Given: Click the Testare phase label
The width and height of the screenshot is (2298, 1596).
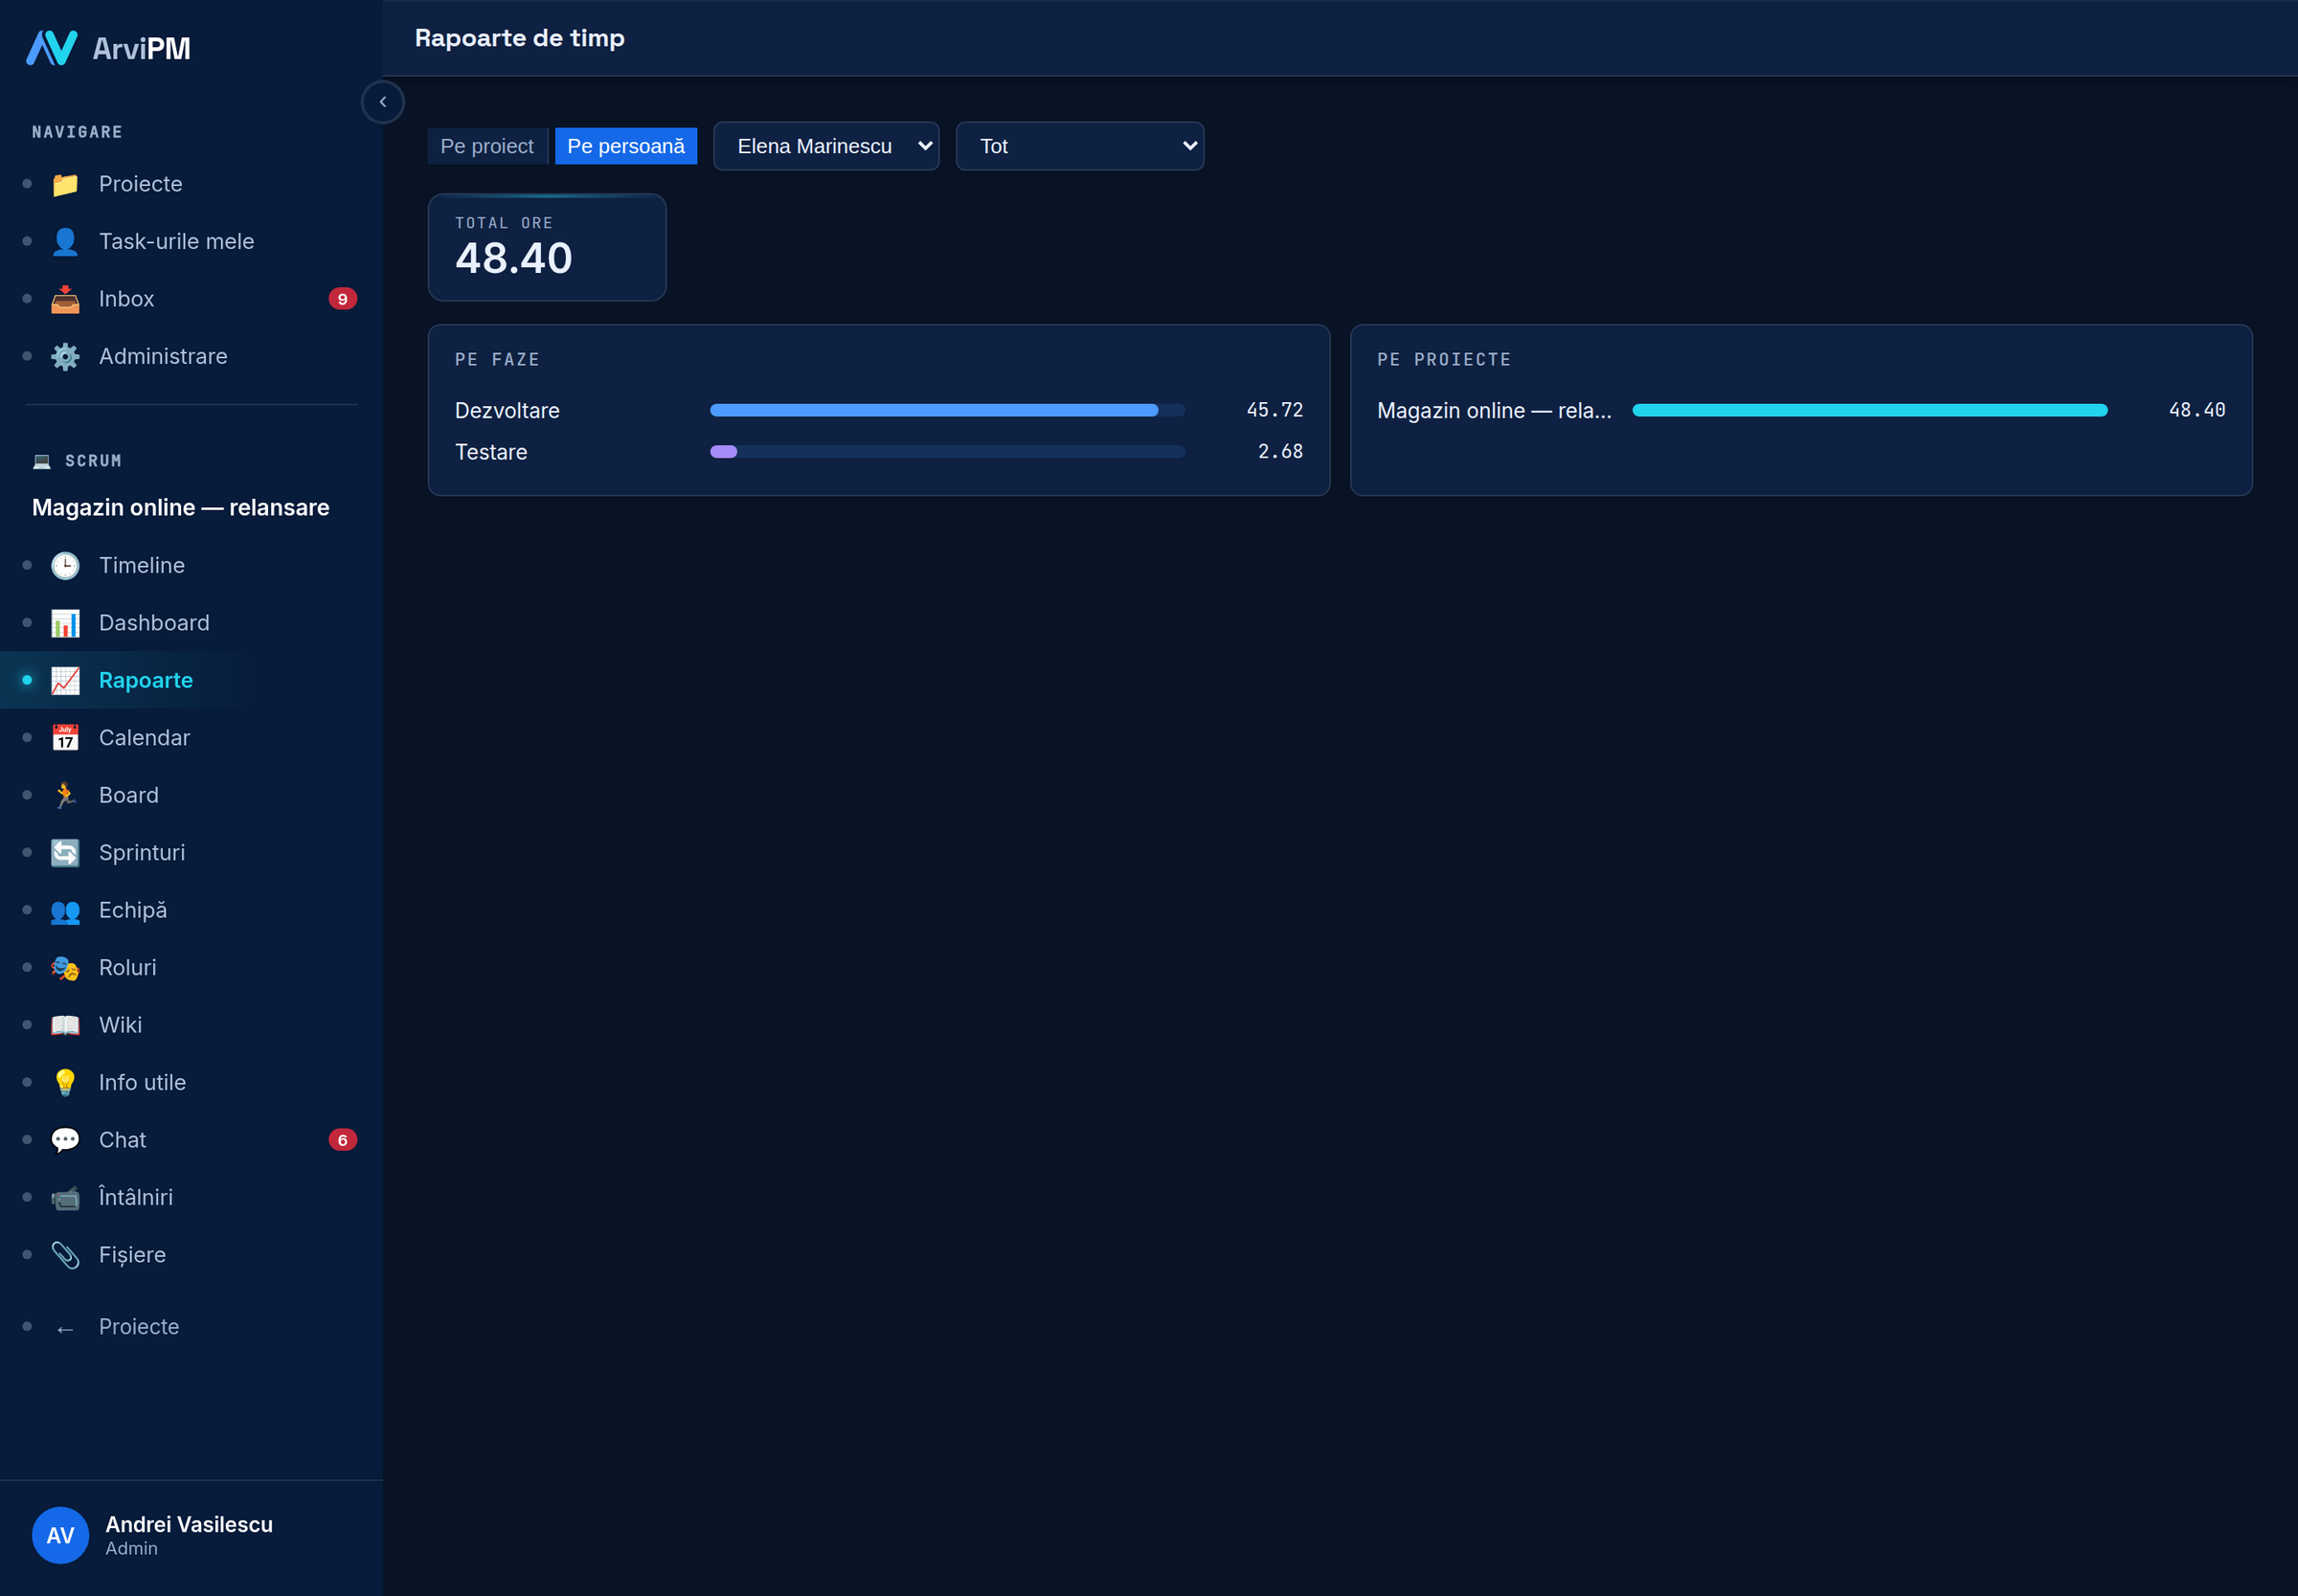Looking at the screenshot, I should [491, 452].
